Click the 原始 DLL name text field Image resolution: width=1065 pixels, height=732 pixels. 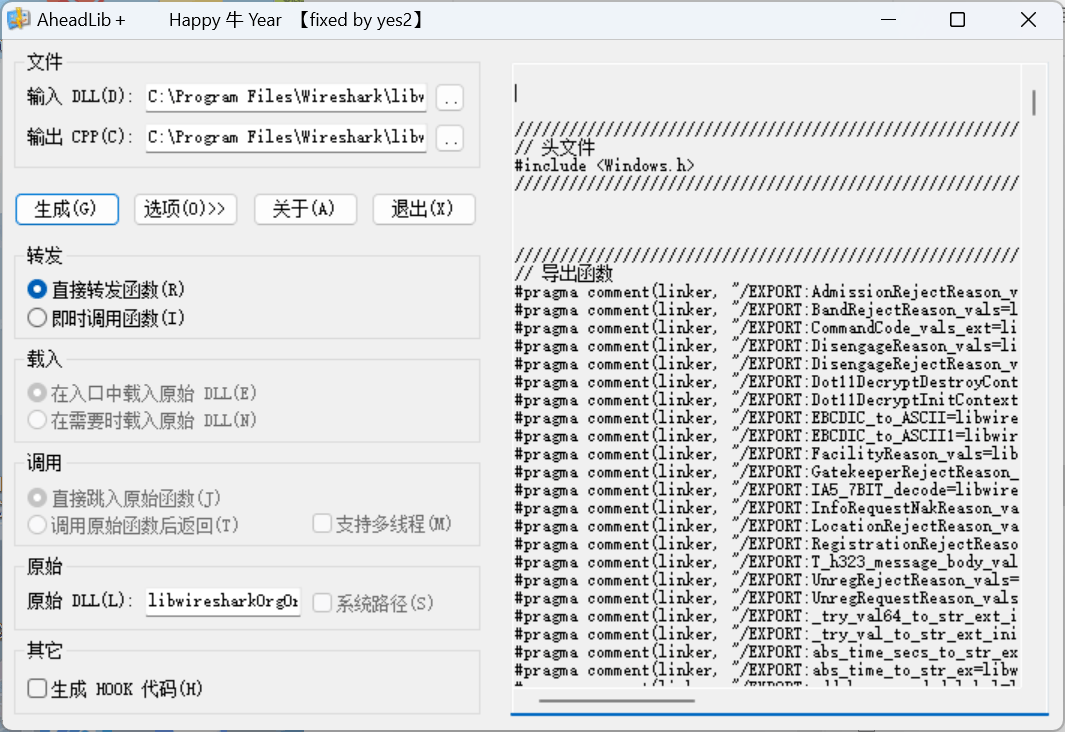click(223, 602)
